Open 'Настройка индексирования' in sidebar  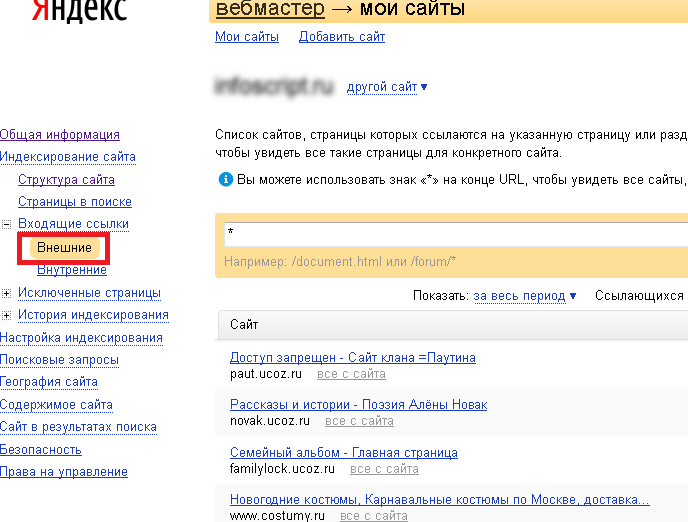(x=81, y=338)
